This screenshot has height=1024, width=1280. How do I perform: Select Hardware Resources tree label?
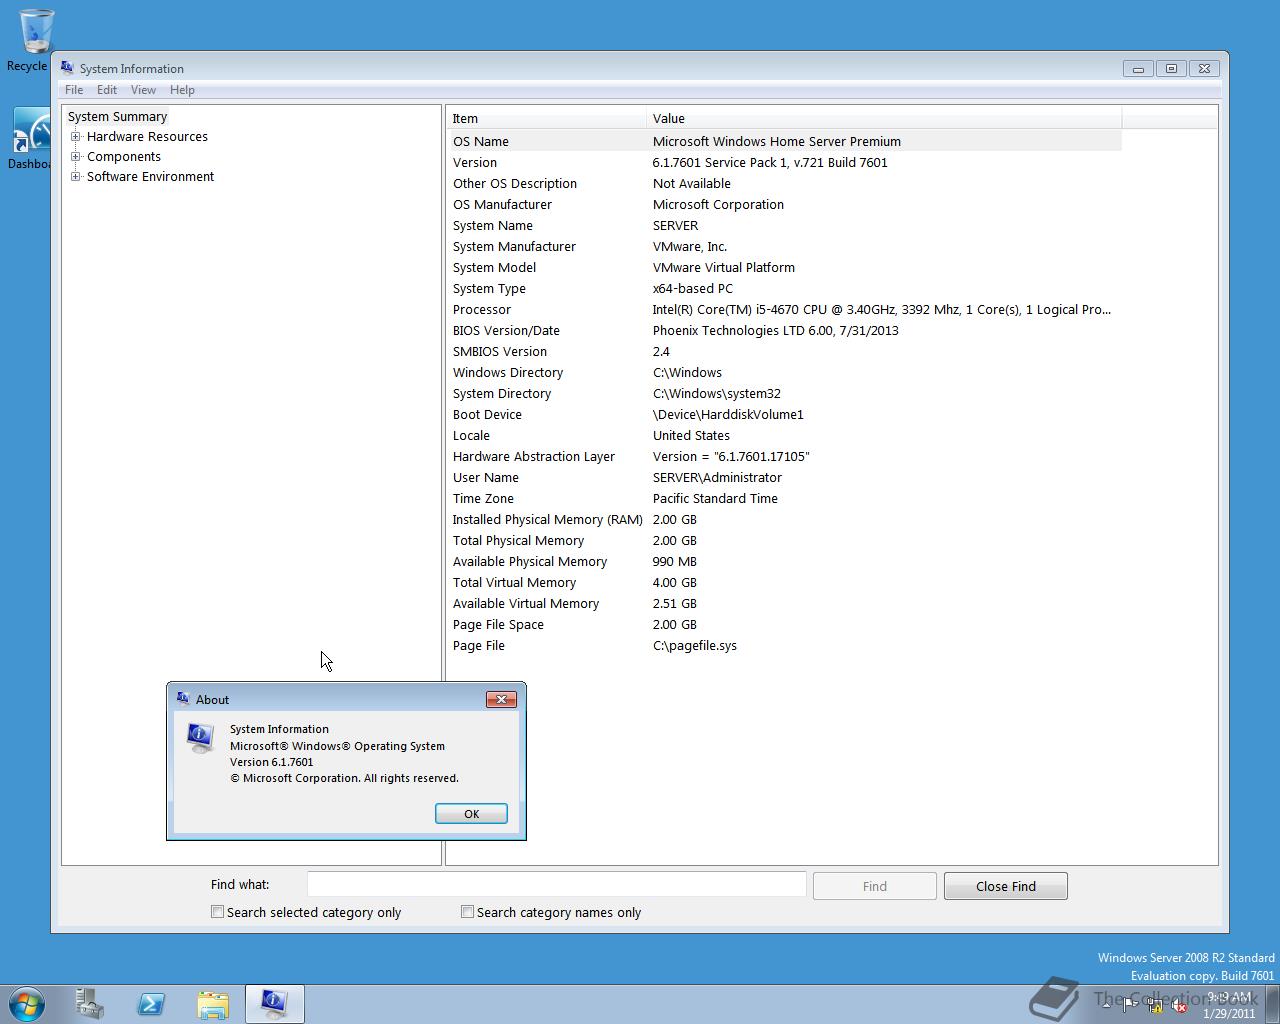point(147,137)
